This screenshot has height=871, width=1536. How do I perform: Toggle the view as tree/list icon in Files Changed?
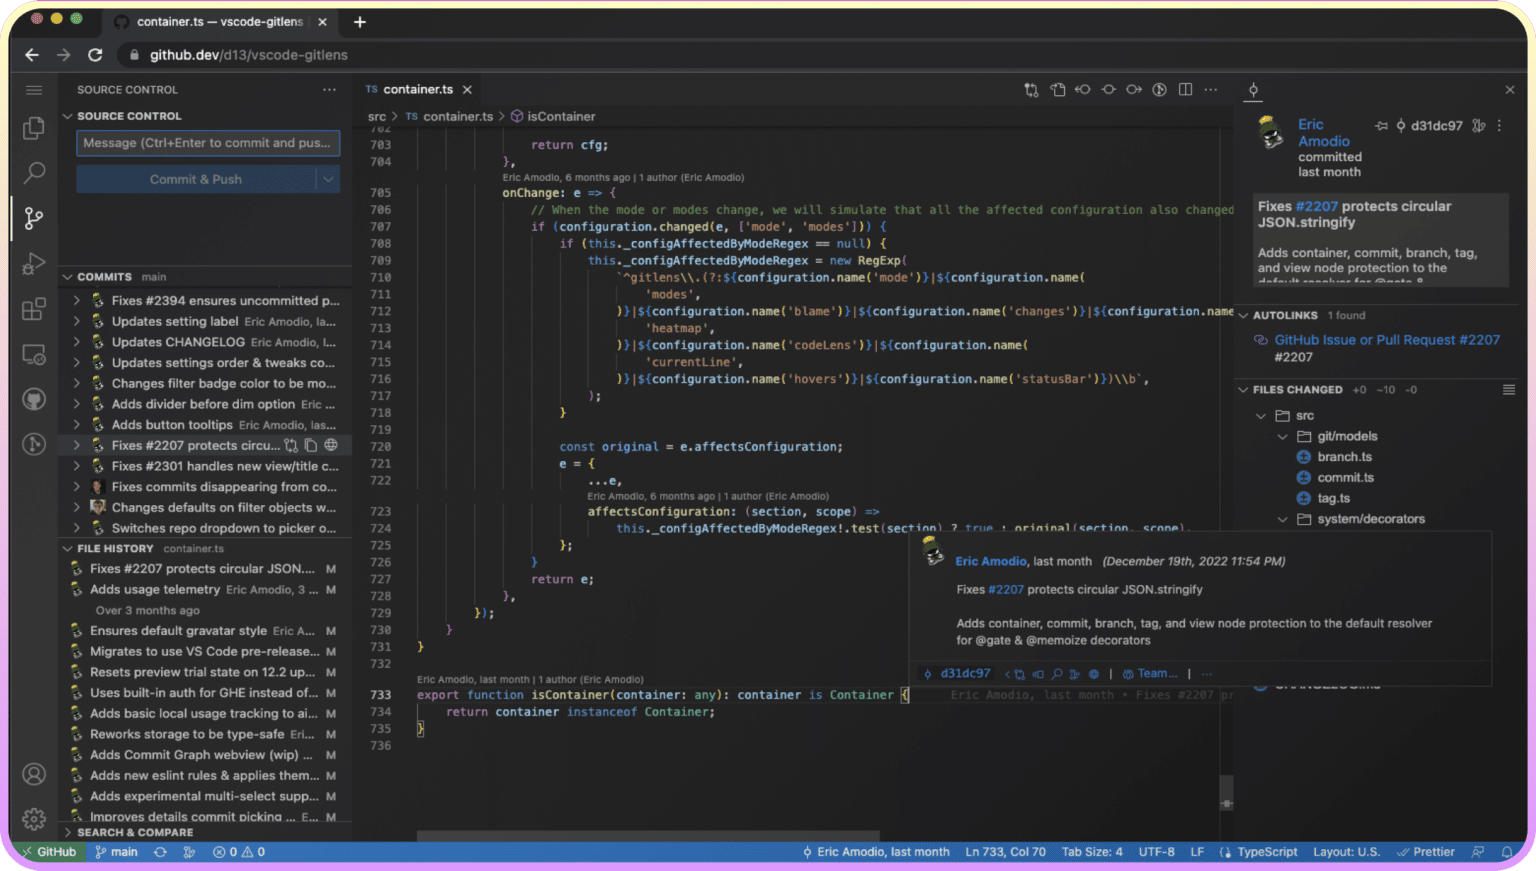coord(1508,390)
